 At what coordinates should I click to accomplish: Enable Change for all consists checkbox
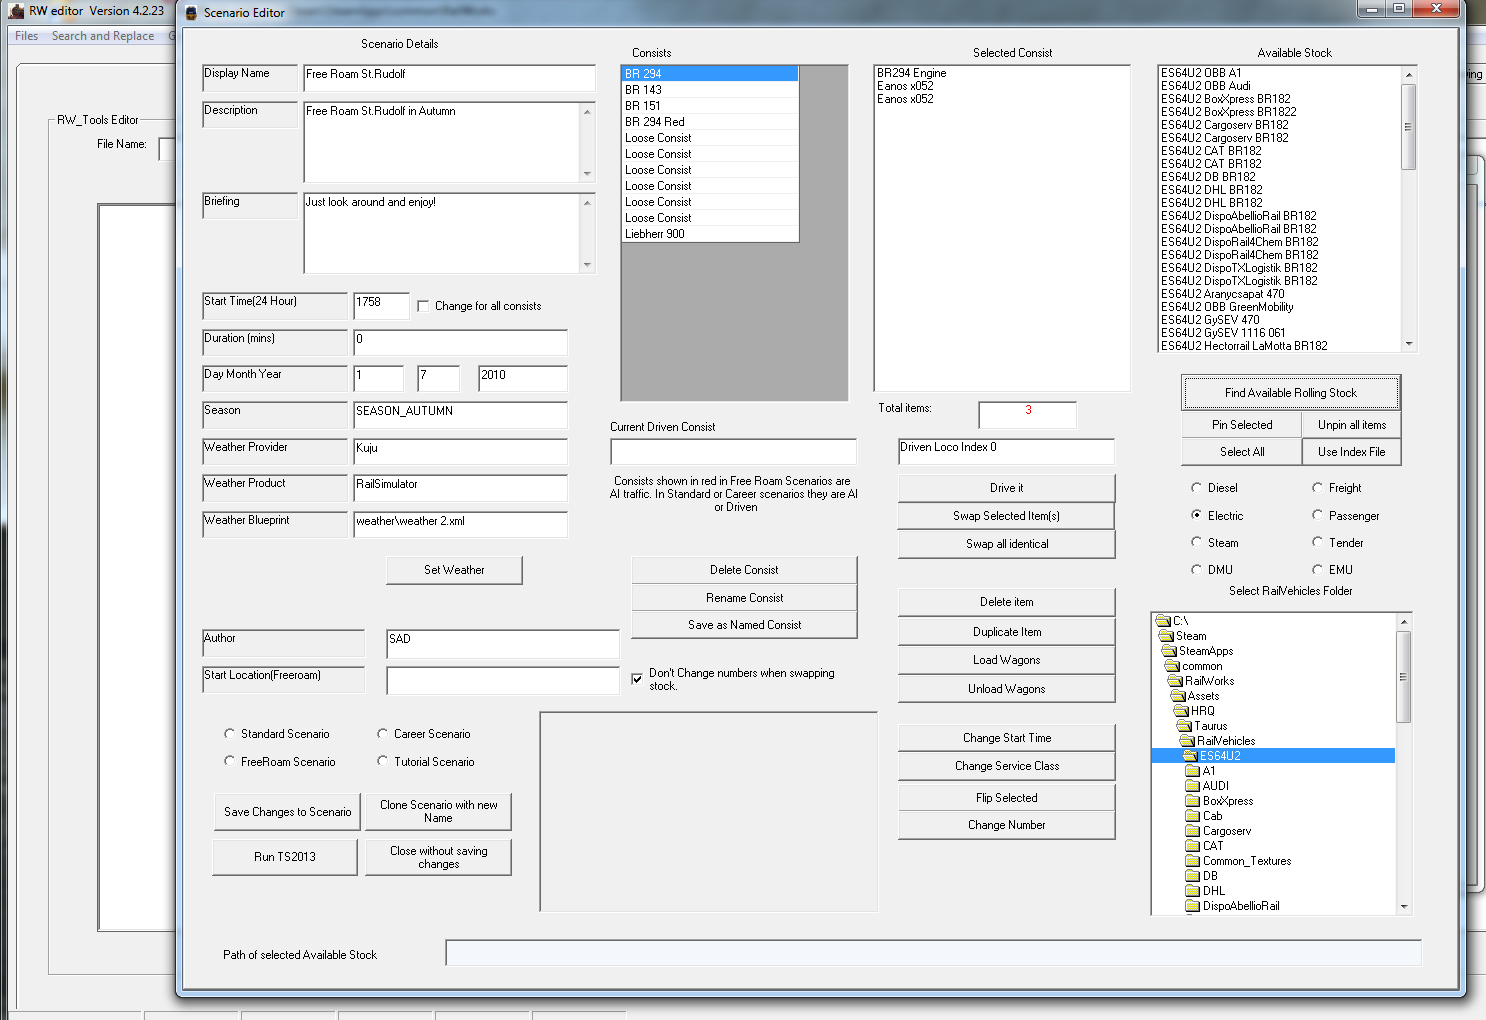pos(423,306)
